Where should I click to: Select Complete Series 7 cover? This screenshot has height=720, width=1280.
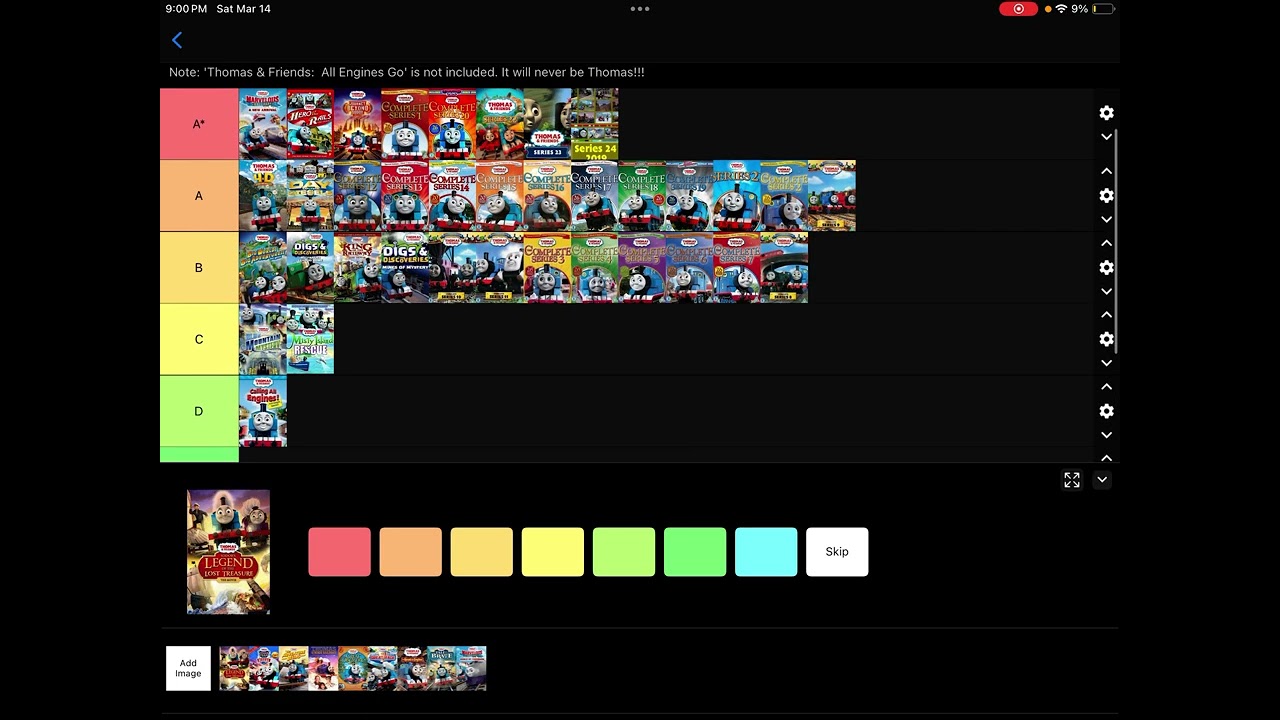[x=737, y=268]
